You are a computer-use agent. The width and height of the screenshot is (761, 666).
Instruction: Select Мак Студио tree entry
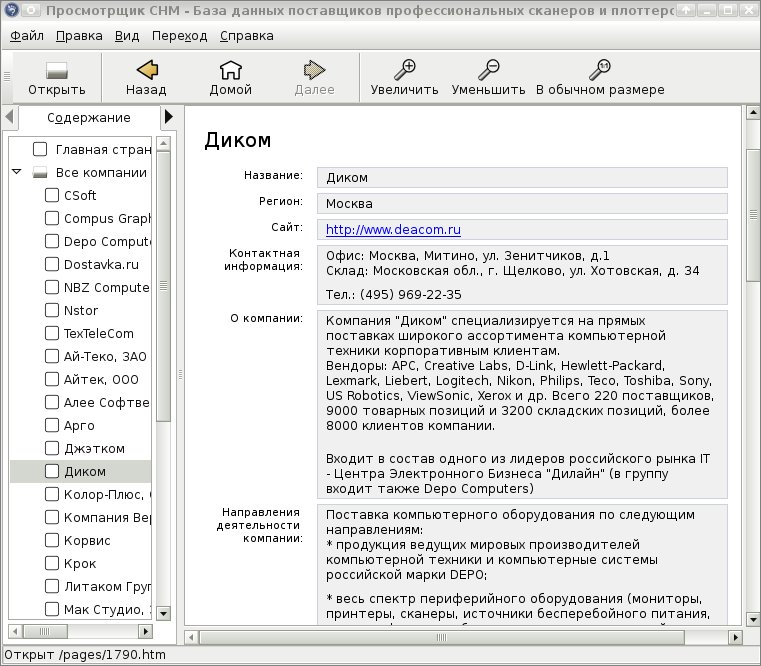click(x=107, y=609)
